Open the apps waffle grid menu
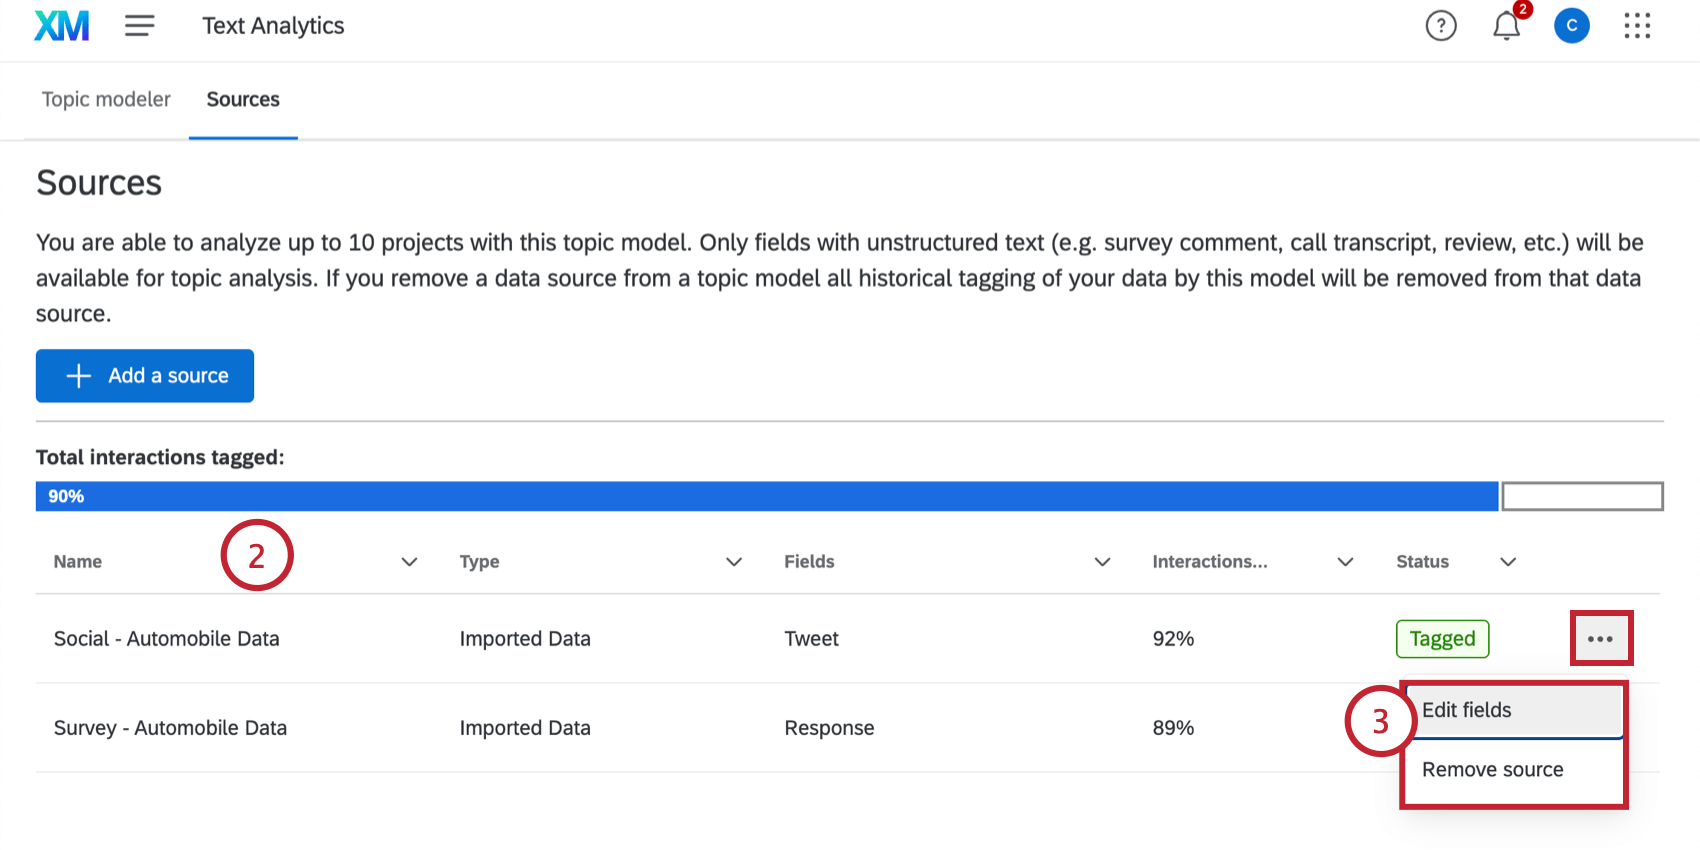This screenshot has width=1700, height=850. click(x=1637, y=26)
